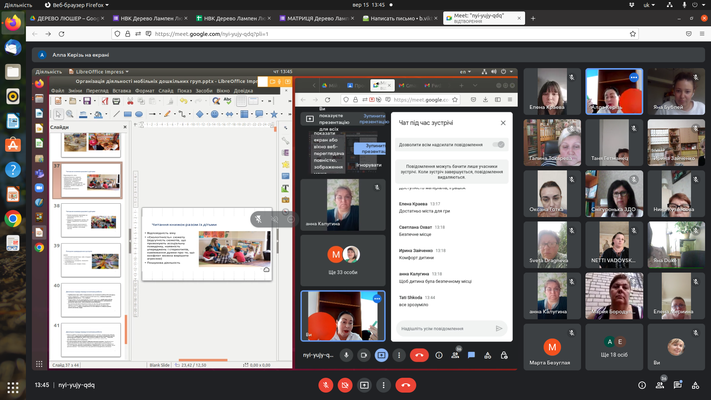Screen dimensions: 711x400
Task: Open the Ще 18 осіб participants tile
Action: (x=614, y=347)
